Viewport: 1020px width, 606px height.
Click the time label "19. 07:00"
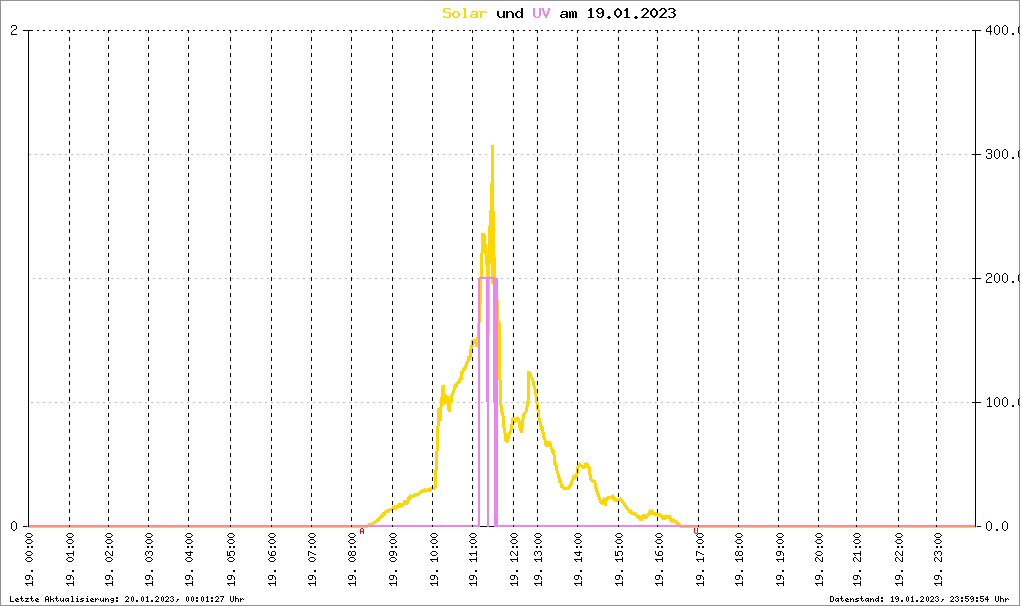pyautogui.click(x=312, y=559)
